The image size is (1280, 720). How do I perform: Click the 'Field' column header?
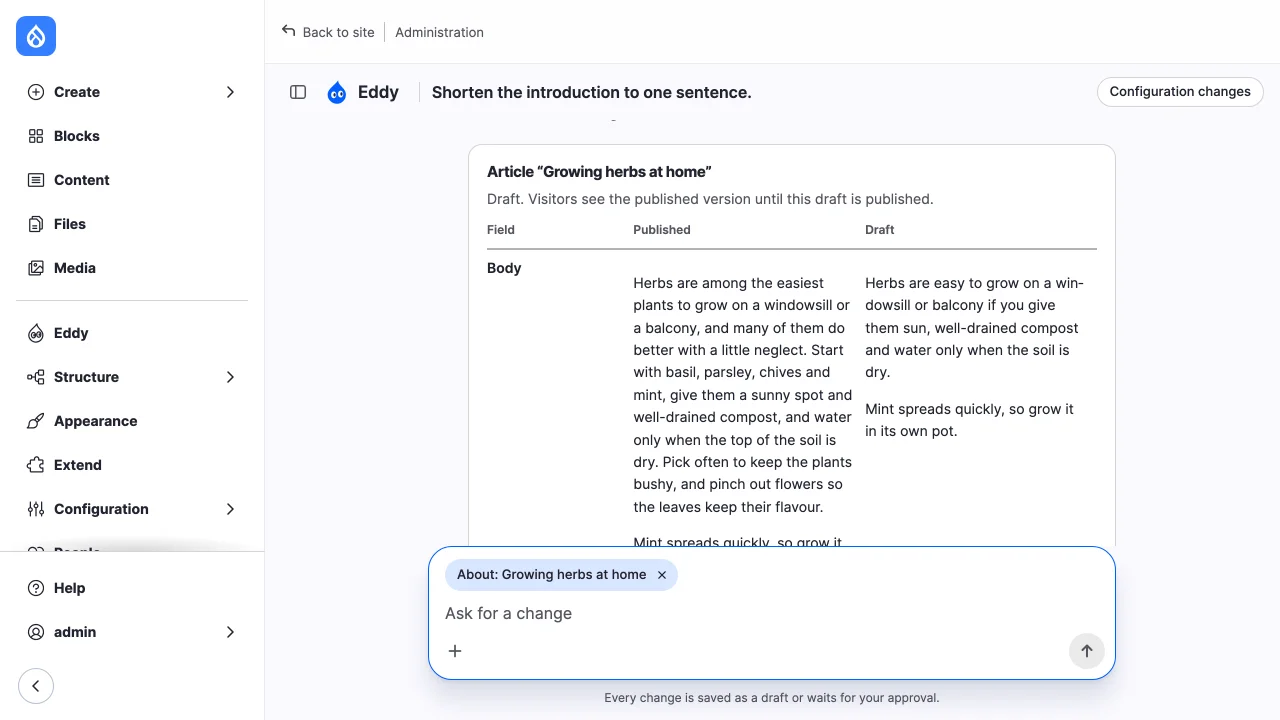click(x=501, y=230)
